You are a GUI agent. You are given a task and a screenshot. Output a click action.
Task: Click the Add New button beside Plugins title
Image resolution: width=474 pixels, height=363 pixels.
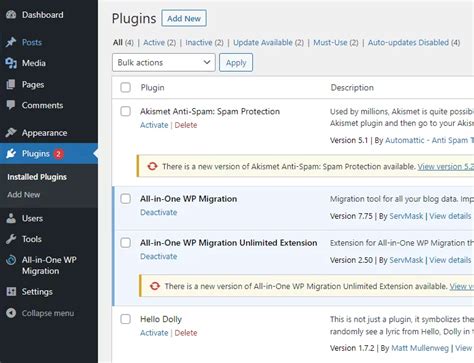(184, 18)
